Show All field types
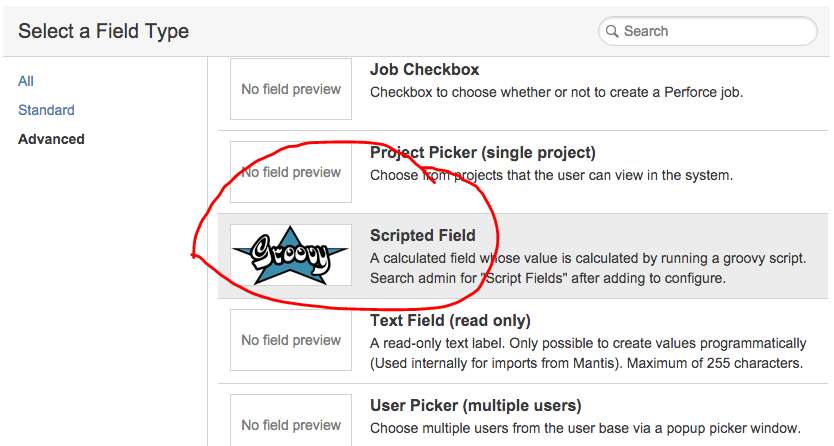834x446 pixels. click(x=26, y=81)
